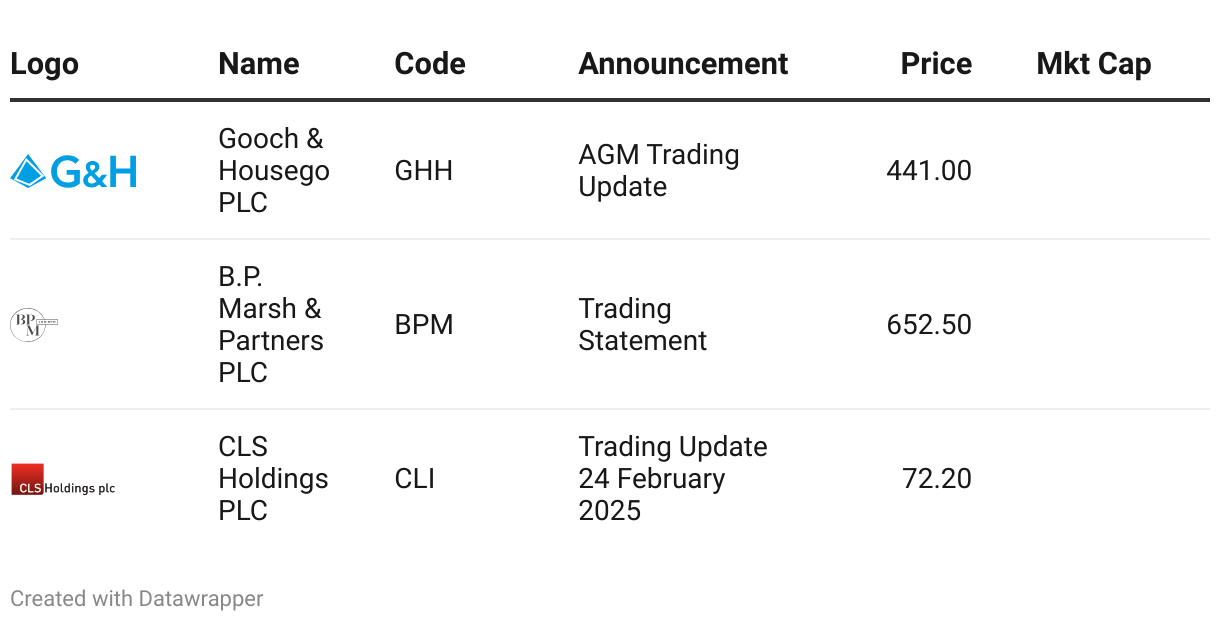Open the Trading Statement announcement
This screenshot has height=622, width=1220.
[x=642, y=325]
